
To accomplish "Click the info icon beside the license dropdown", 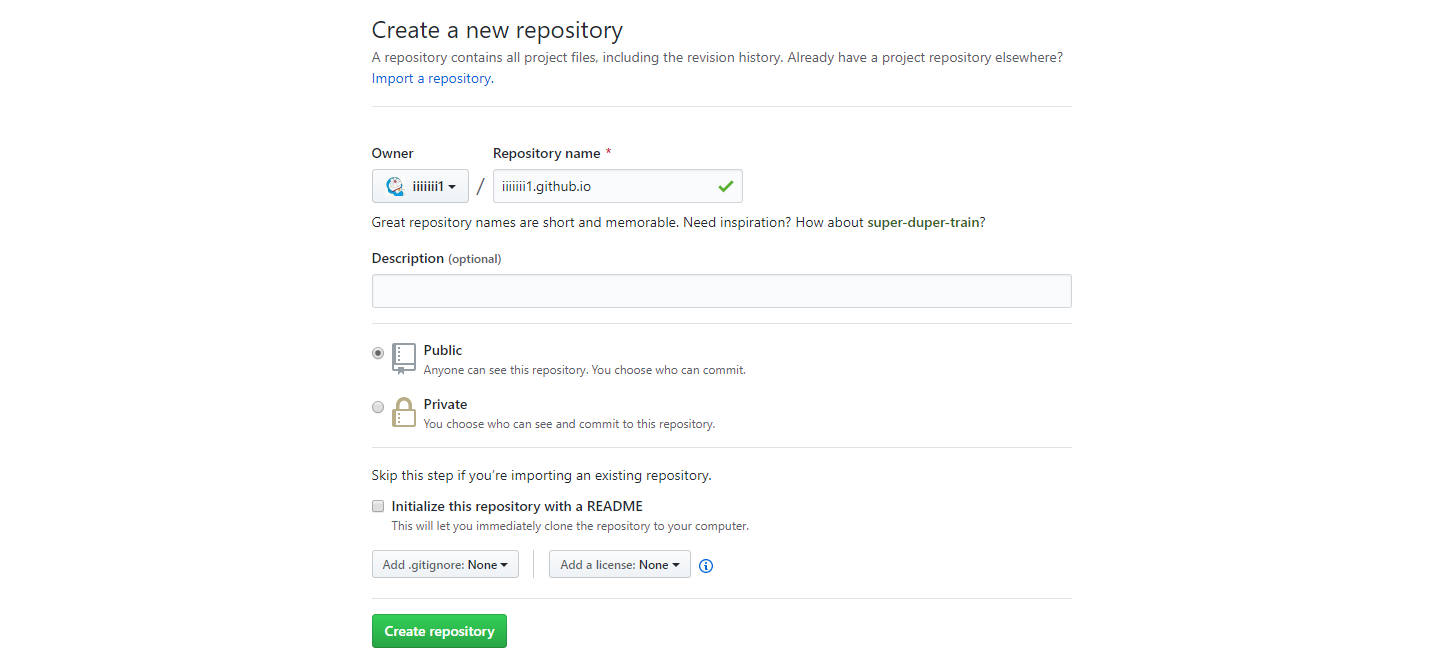I will click(706, 566).
